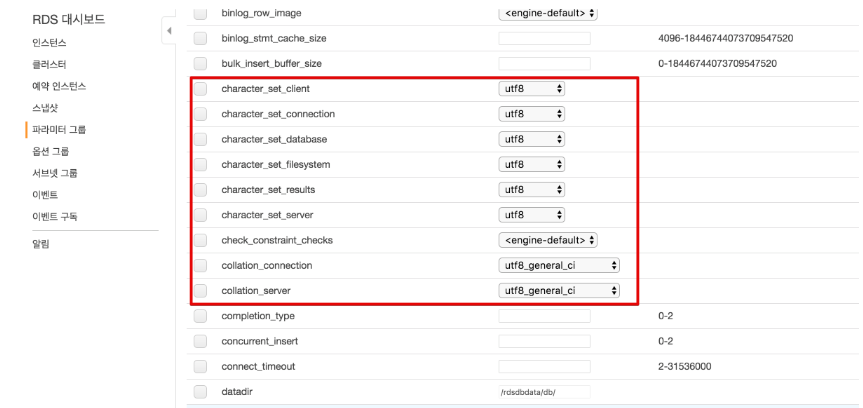Click the check_constraint_checks parameter name

point(277,241)
